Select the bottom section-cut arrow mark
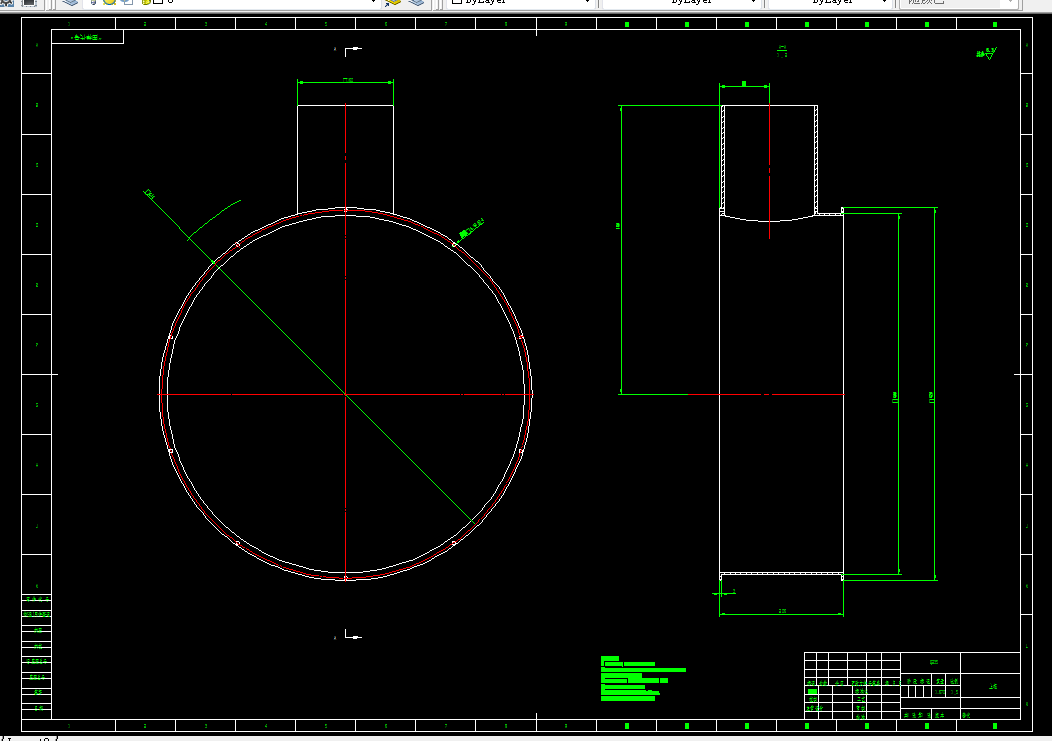 pyautogui.click(x=352, y=634)
